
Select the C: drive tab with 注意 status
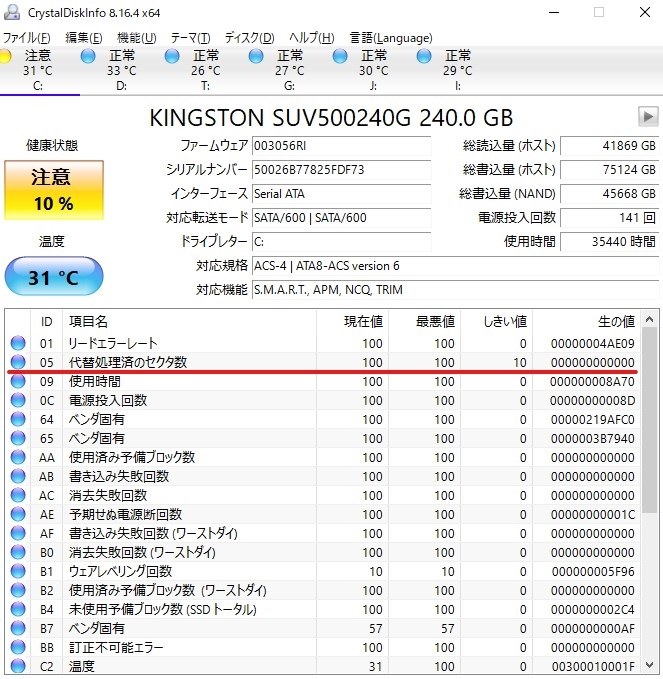[38, 71]
